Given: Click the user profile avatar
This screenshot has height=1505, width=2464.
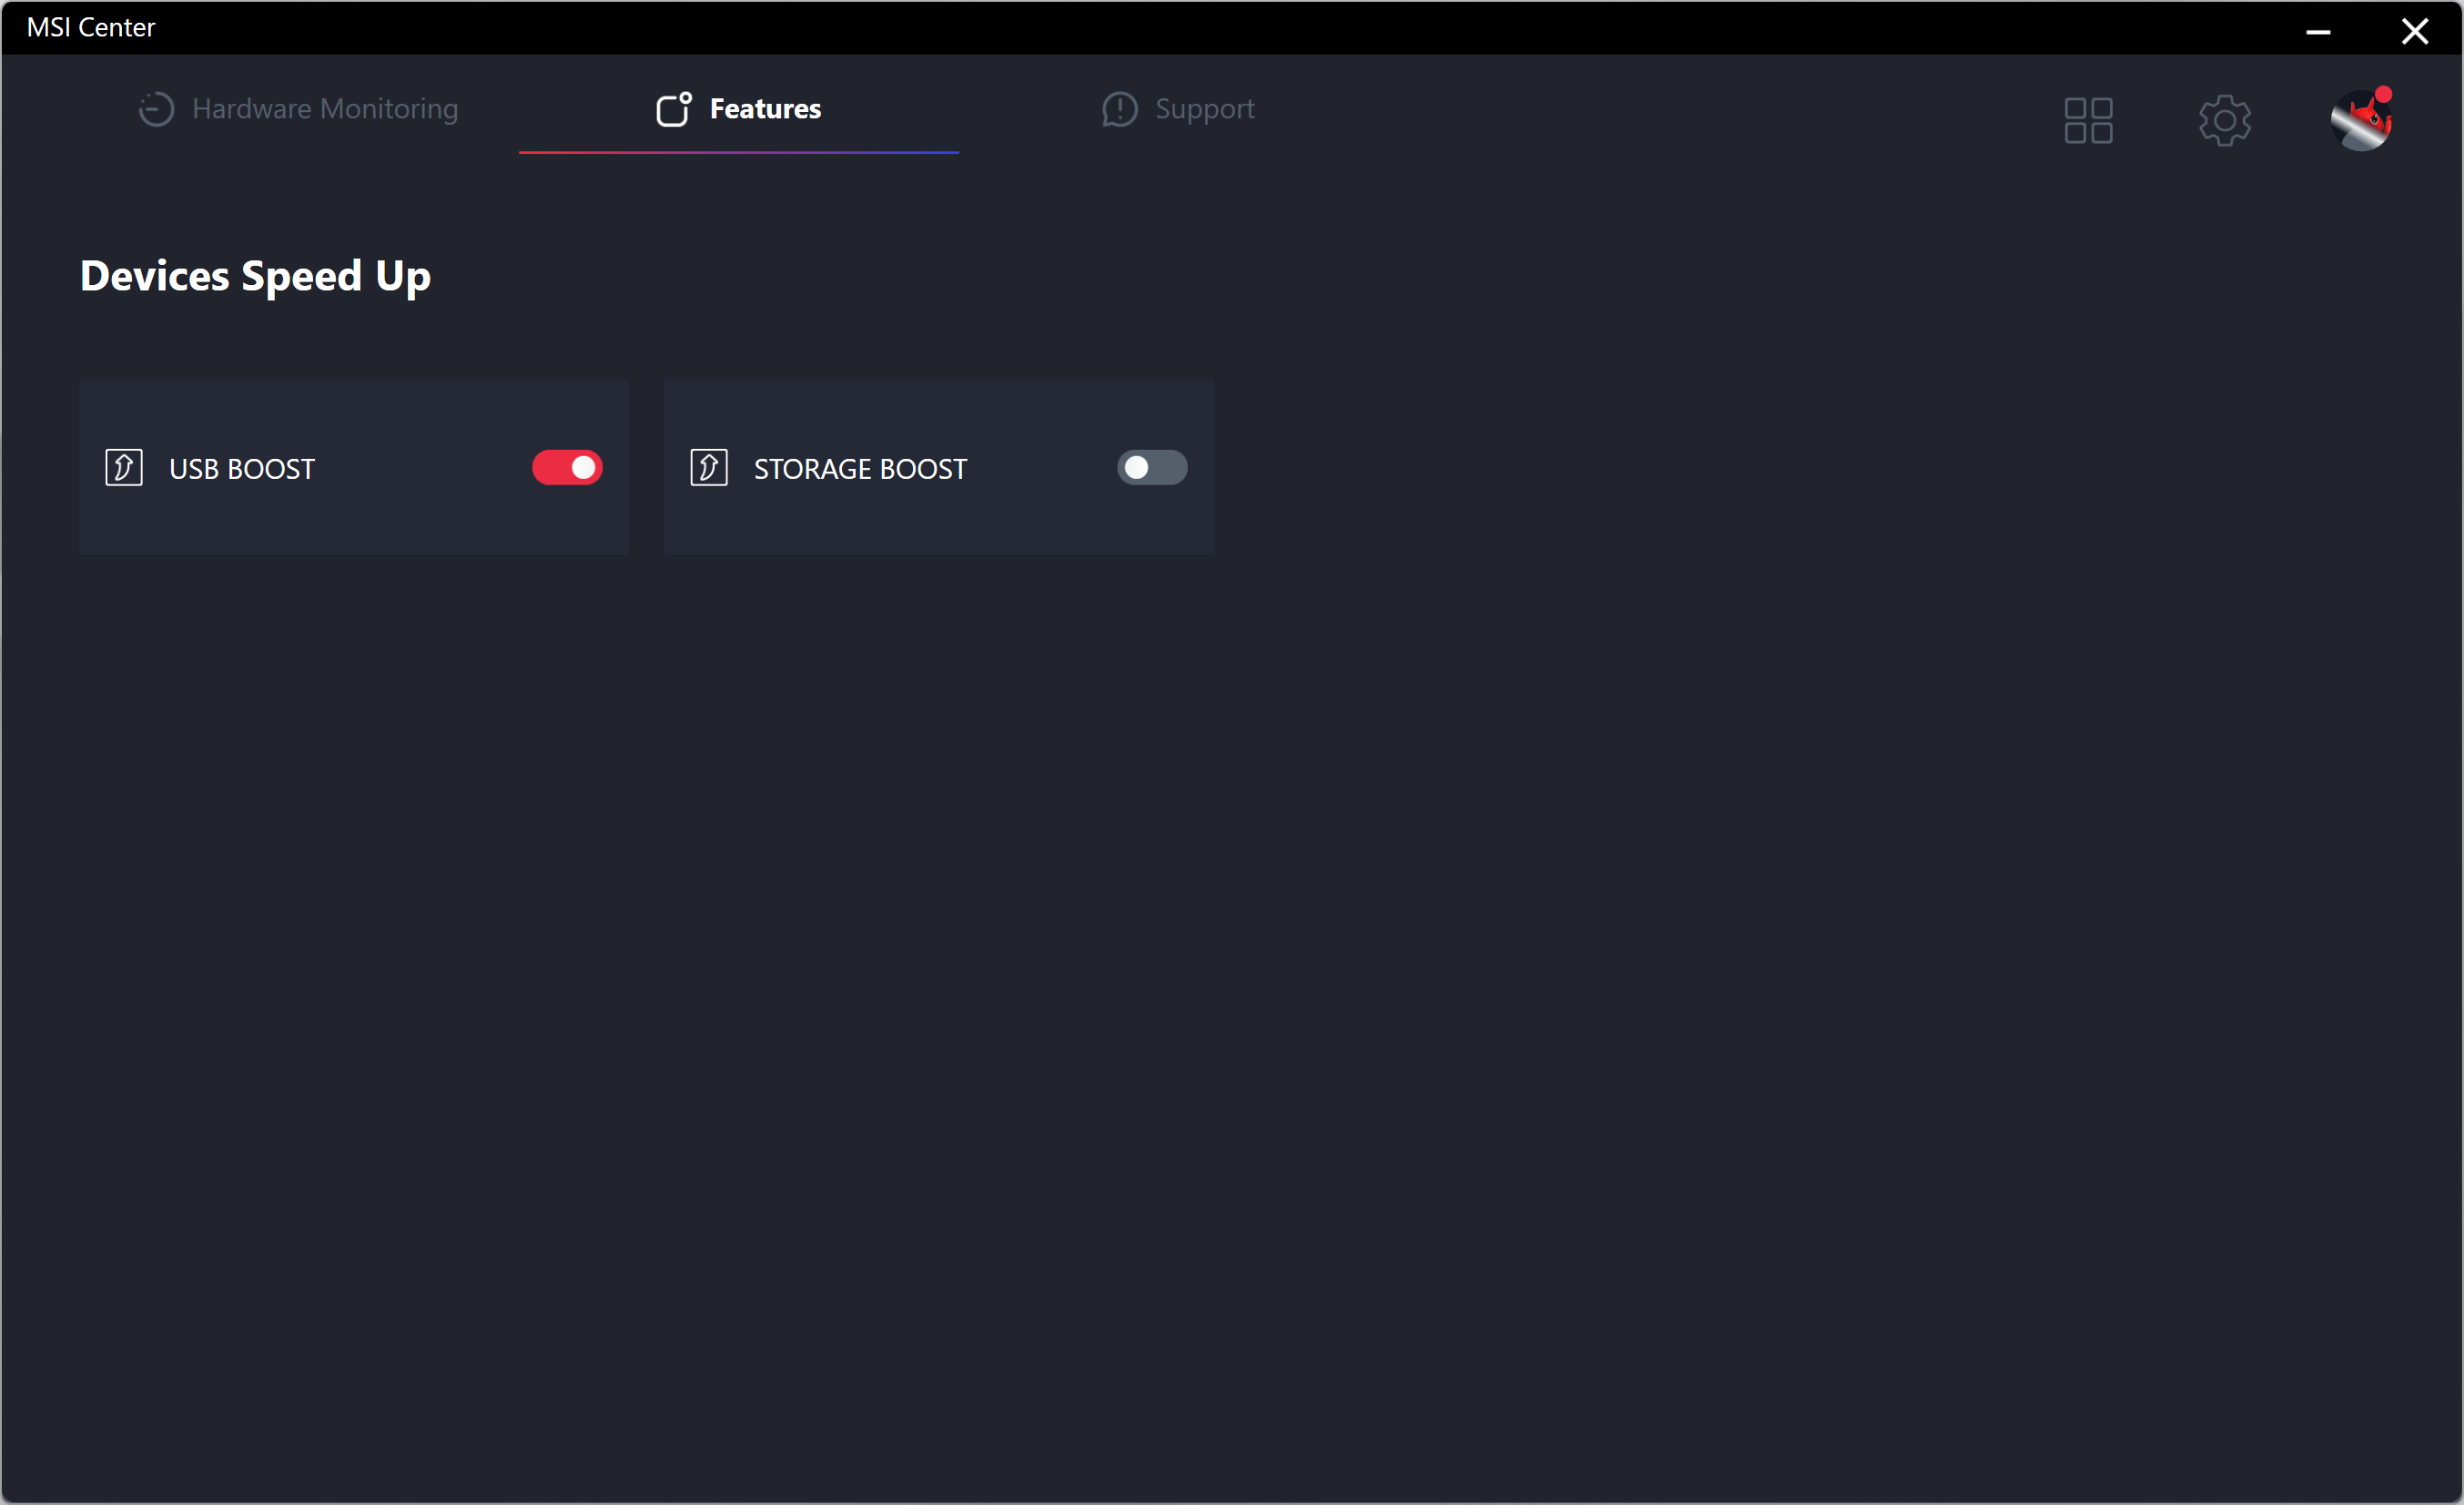Looking at the screenshot, I should pyautogui.click(x=2360, y=123).
